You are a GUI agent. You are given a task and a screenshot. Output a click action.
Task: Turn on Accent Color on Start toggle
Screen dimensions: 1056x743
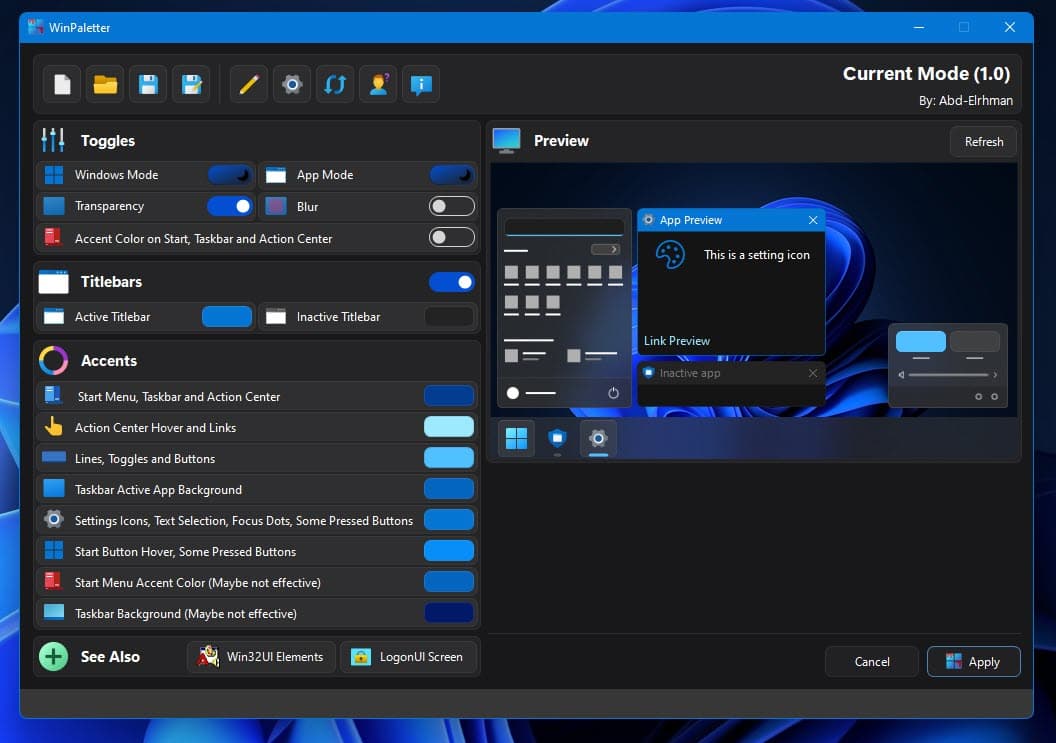[x=451, y=238]
